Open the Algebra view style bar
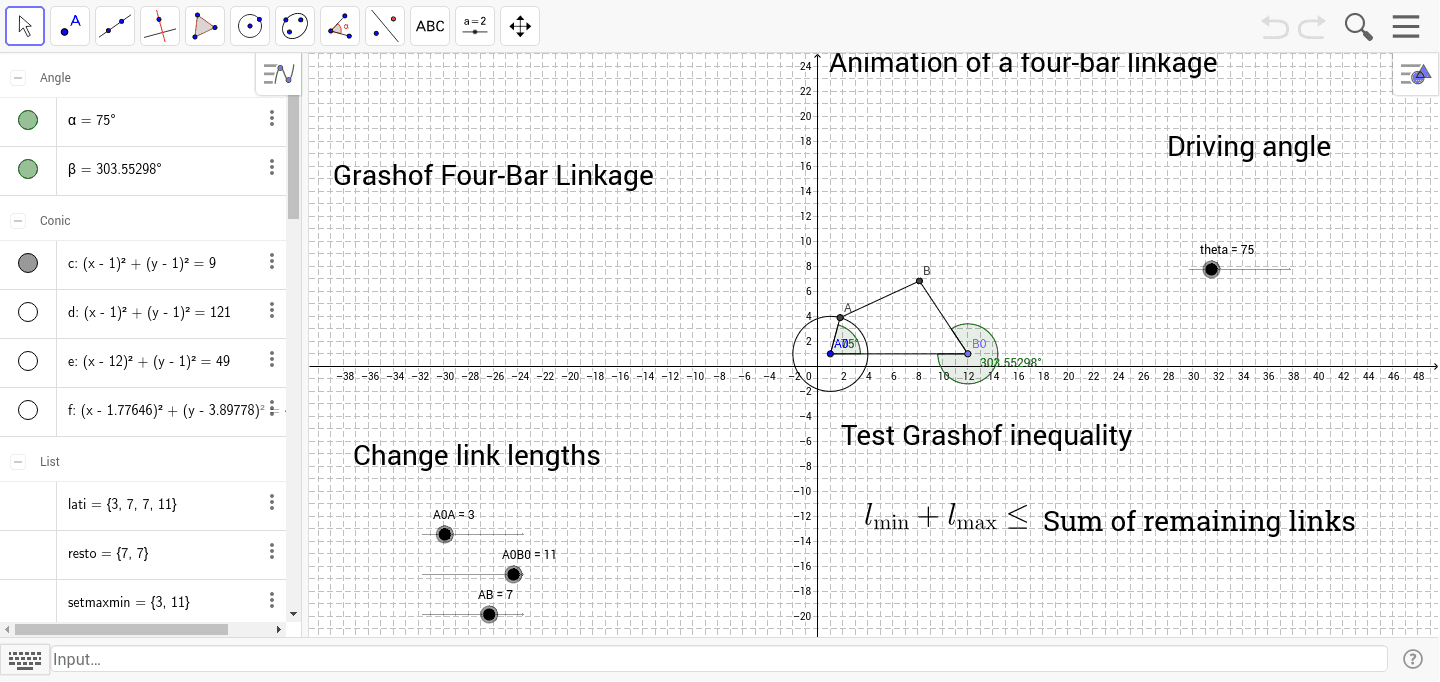This screenshot has height=682, width=1440. point(279,74)
